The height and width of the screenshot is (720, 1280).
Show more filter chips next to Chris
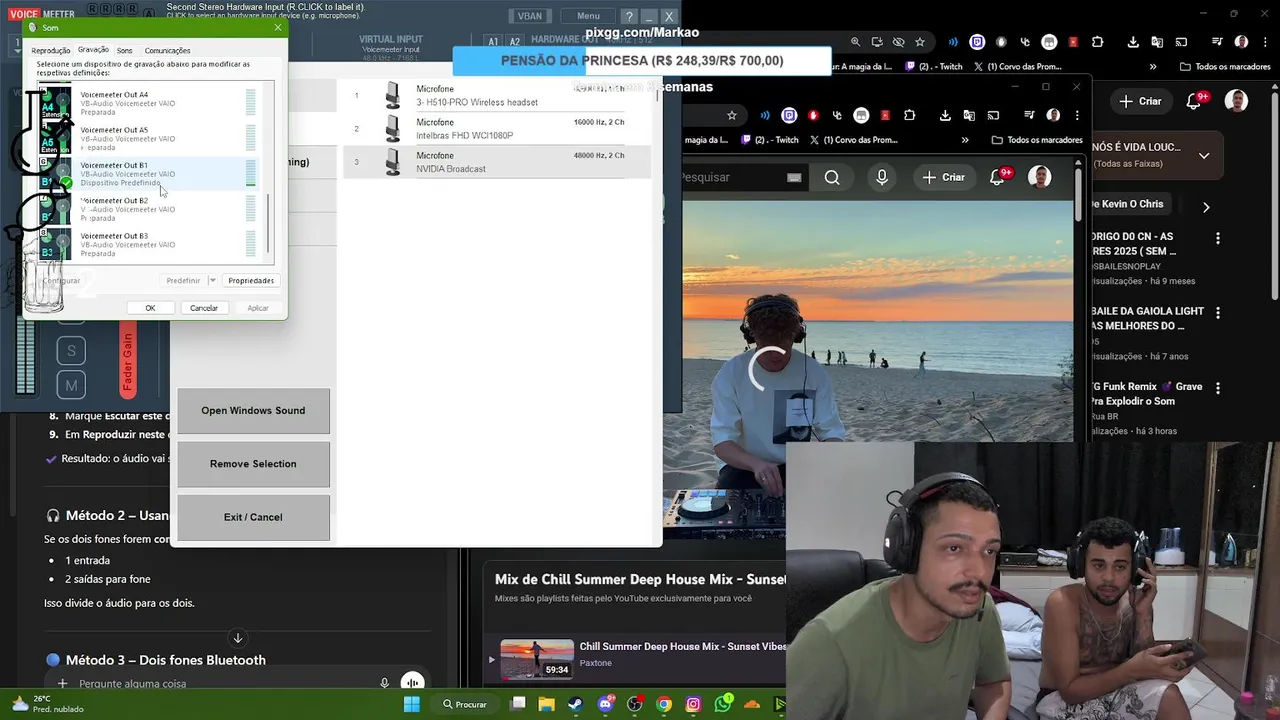(1206, 207)
